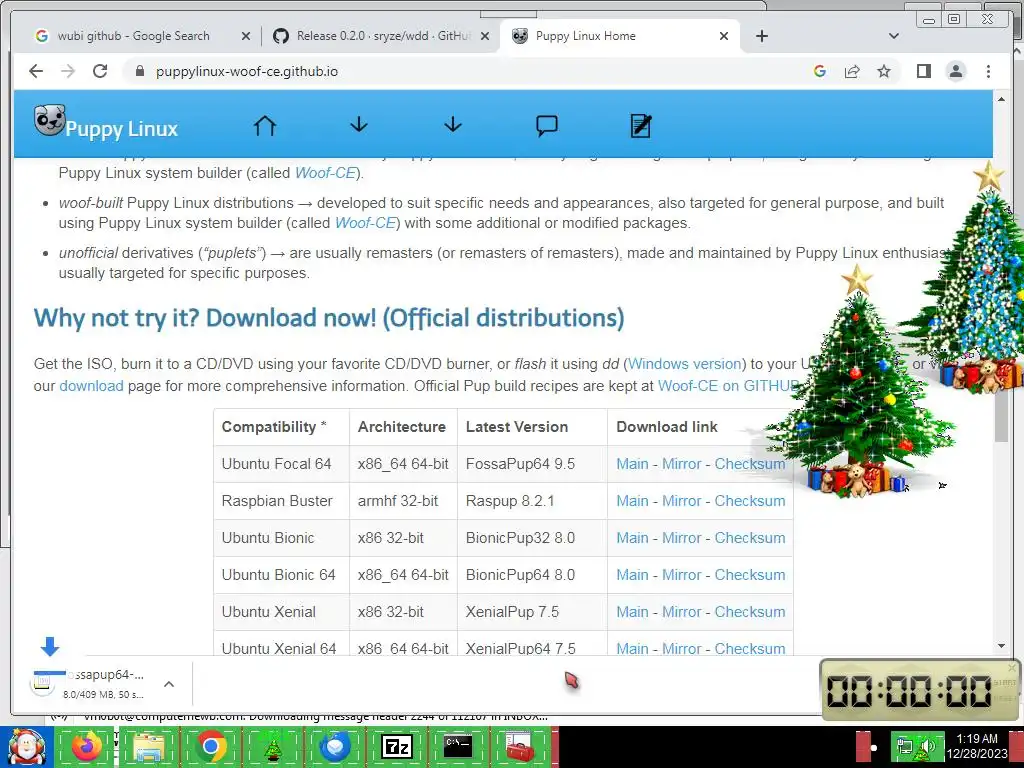Open the download page link
The height and width of the screenshot is (768, 1024).
click(x=91, y=386)
